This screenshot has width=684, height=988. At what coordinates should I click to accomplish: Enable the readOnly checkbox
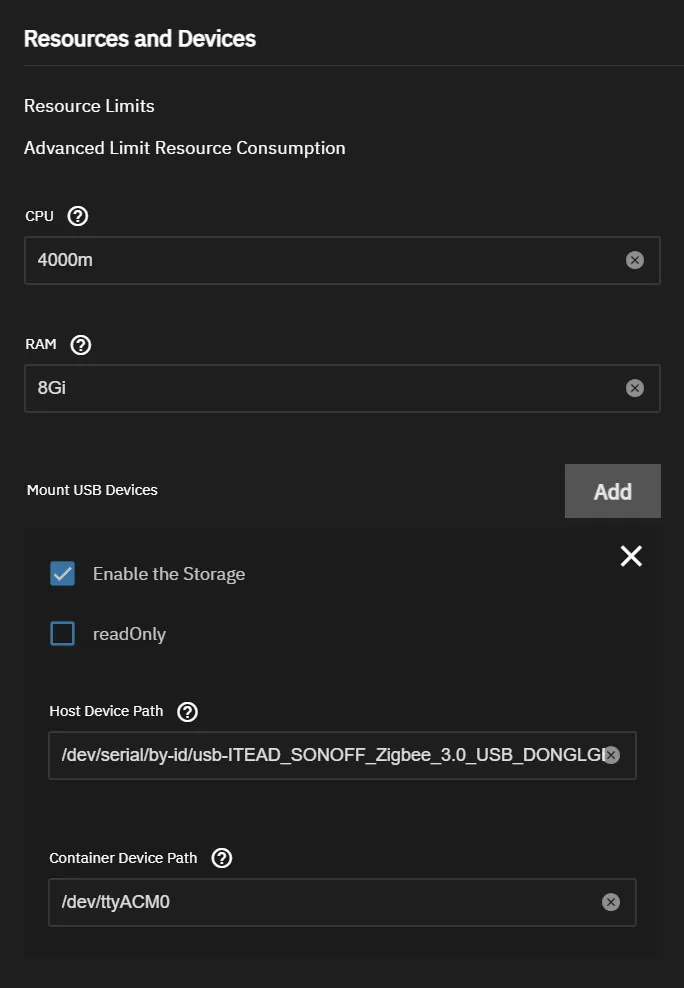pos(62,633)
